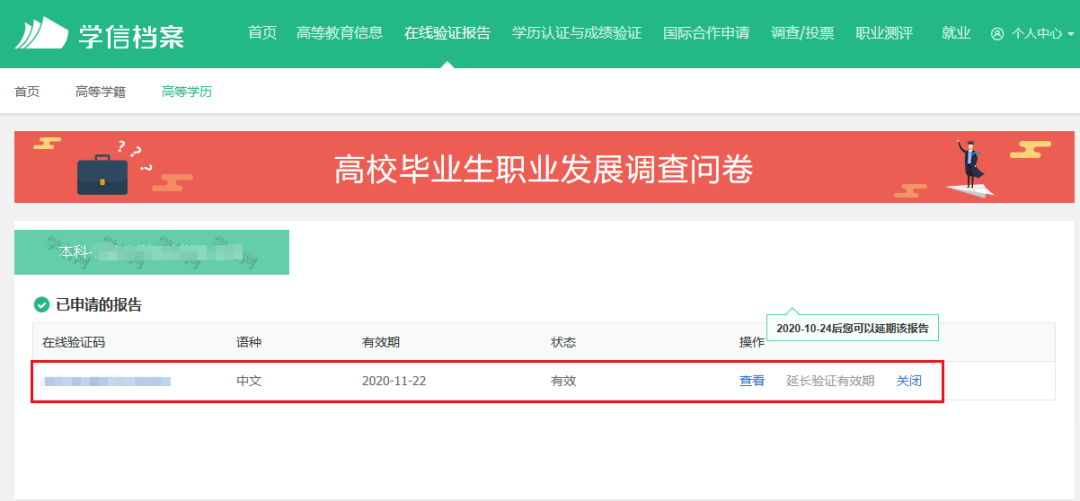Switch to the 高等学历 tab

pyautogui.click(x=187, y=92)
